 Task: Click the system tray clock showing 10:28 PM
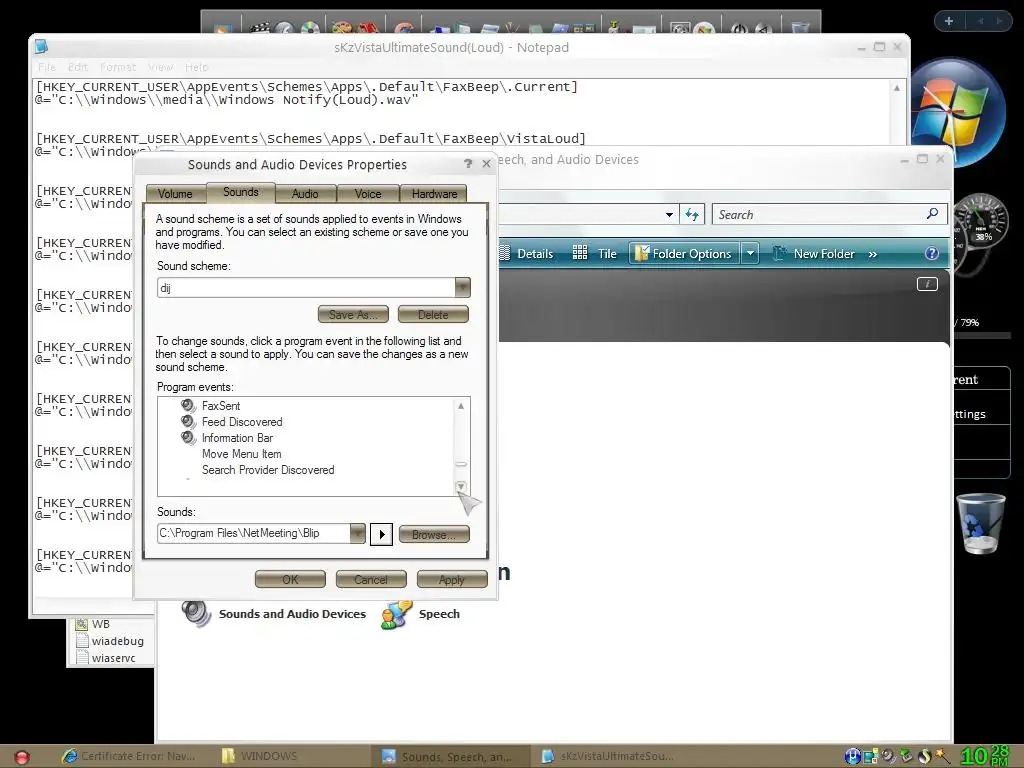pos(985,756)
